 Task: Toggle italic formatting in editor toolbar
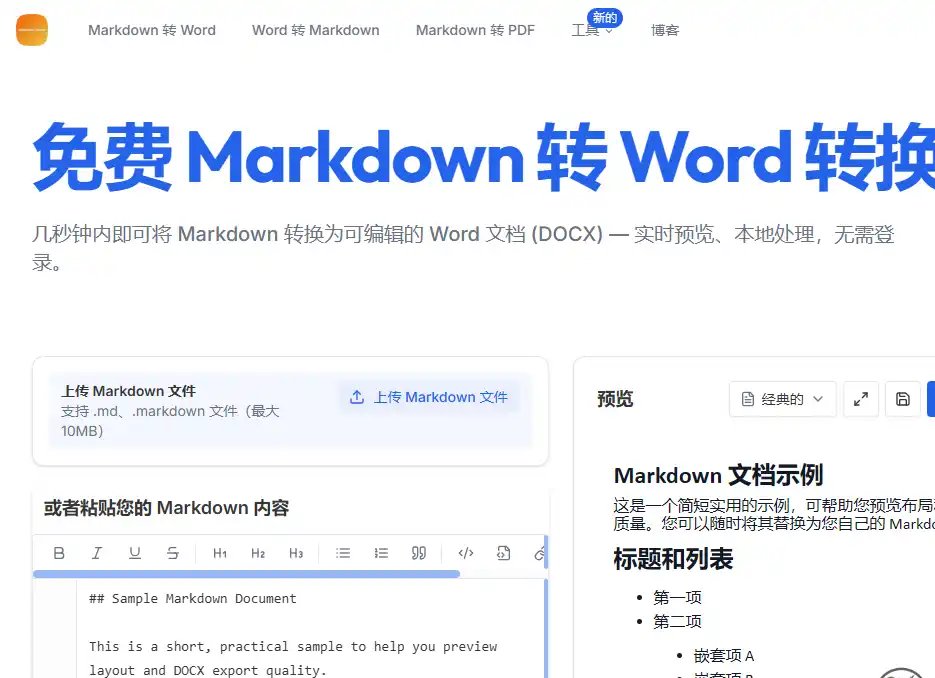click(x=97, y=553)
